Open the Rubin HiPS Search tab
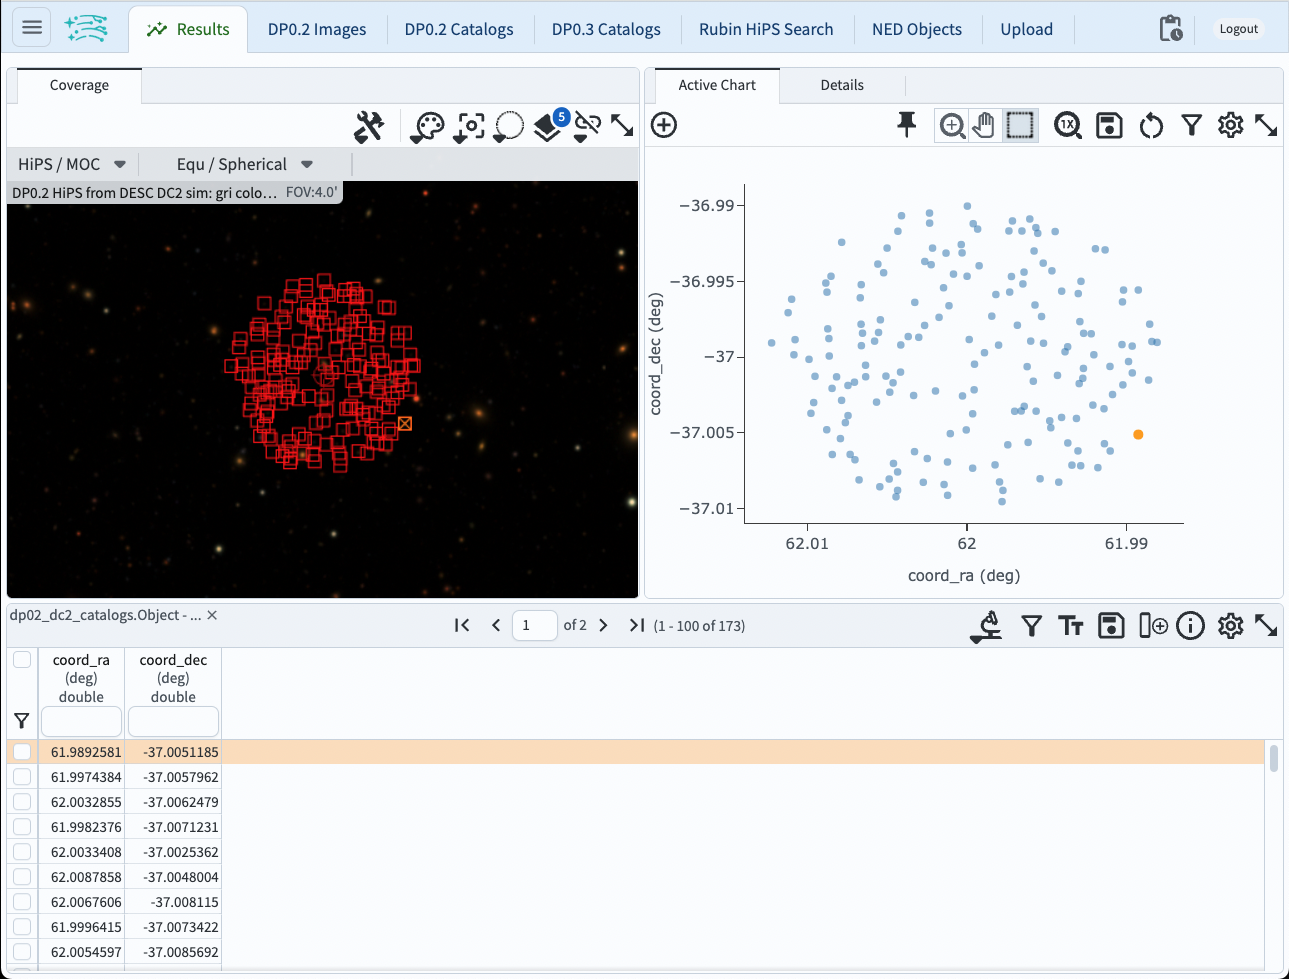The image size is (1289, 979). pyautogui.click(x=766, y=29)
